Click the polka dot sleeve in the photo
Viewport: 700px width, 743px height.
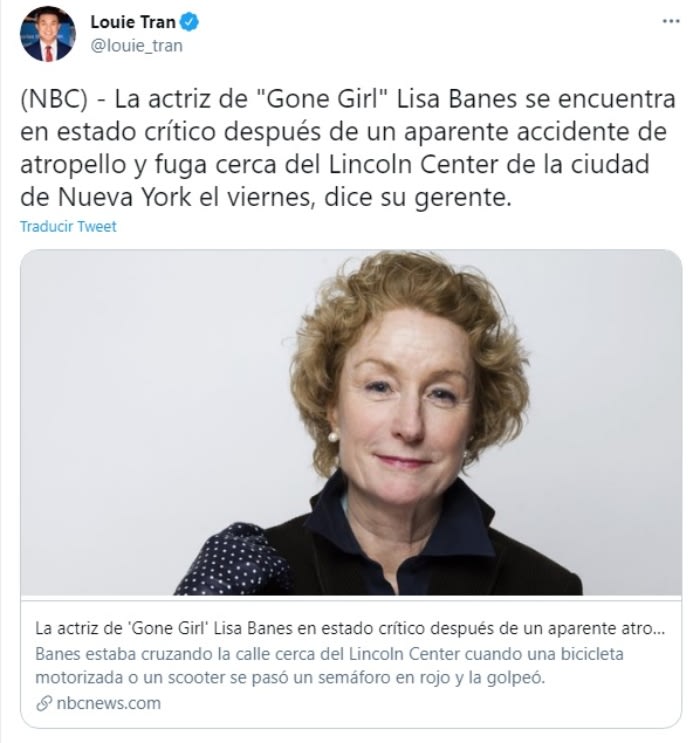coord(235,560)
